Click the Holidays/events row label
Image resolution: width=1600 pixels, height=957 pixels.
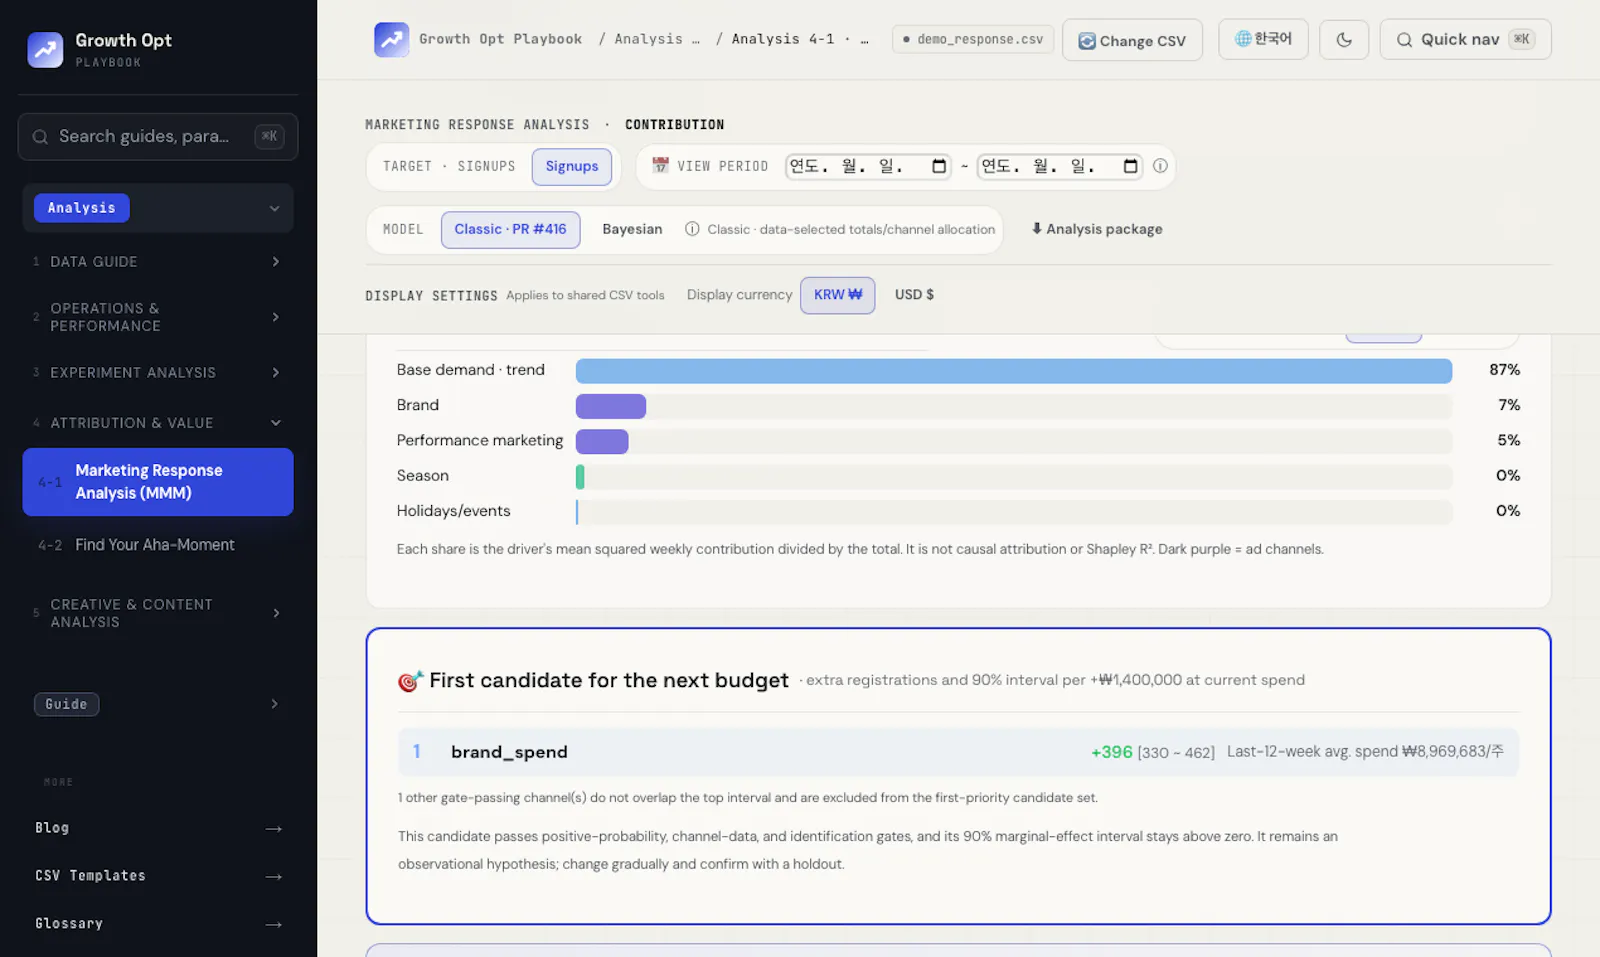(453, 511)
